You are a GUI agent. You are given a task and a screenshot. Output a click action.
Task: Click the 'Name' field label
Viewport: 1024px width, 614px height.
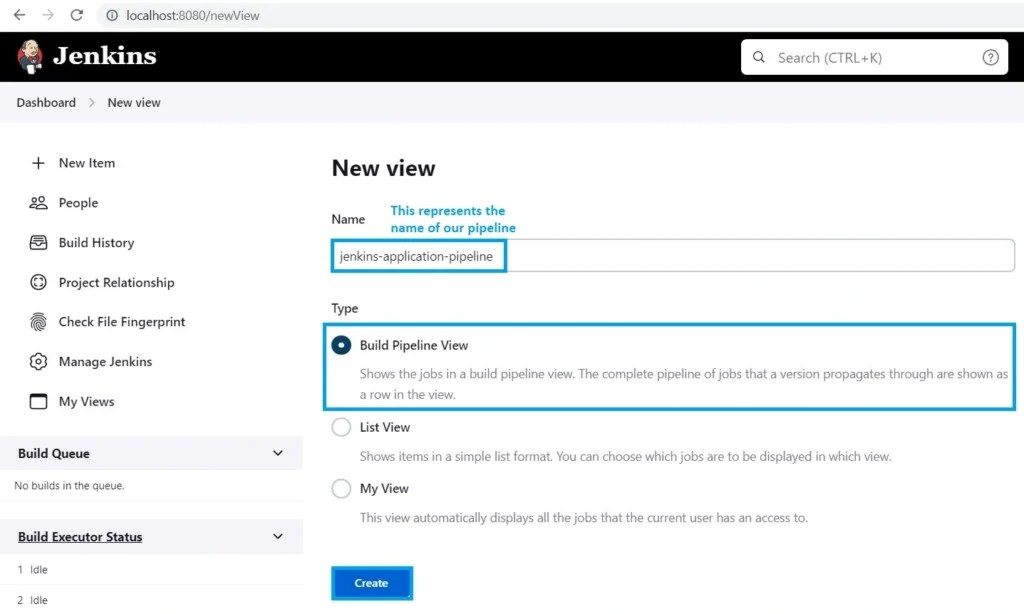(x=348, y=219)
